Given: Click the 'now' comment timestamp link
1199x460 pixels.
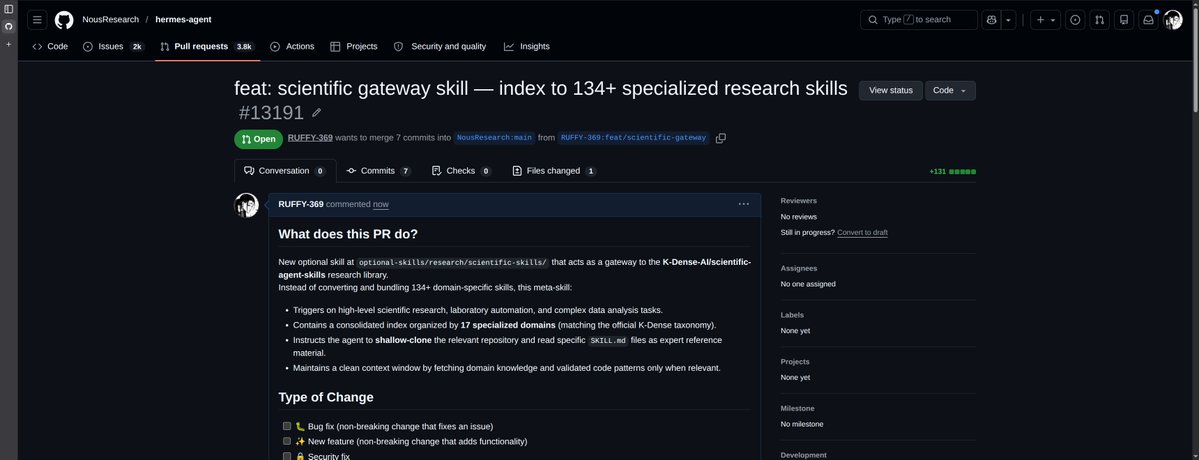Looking at the screenshot, I should click(381, 204).
